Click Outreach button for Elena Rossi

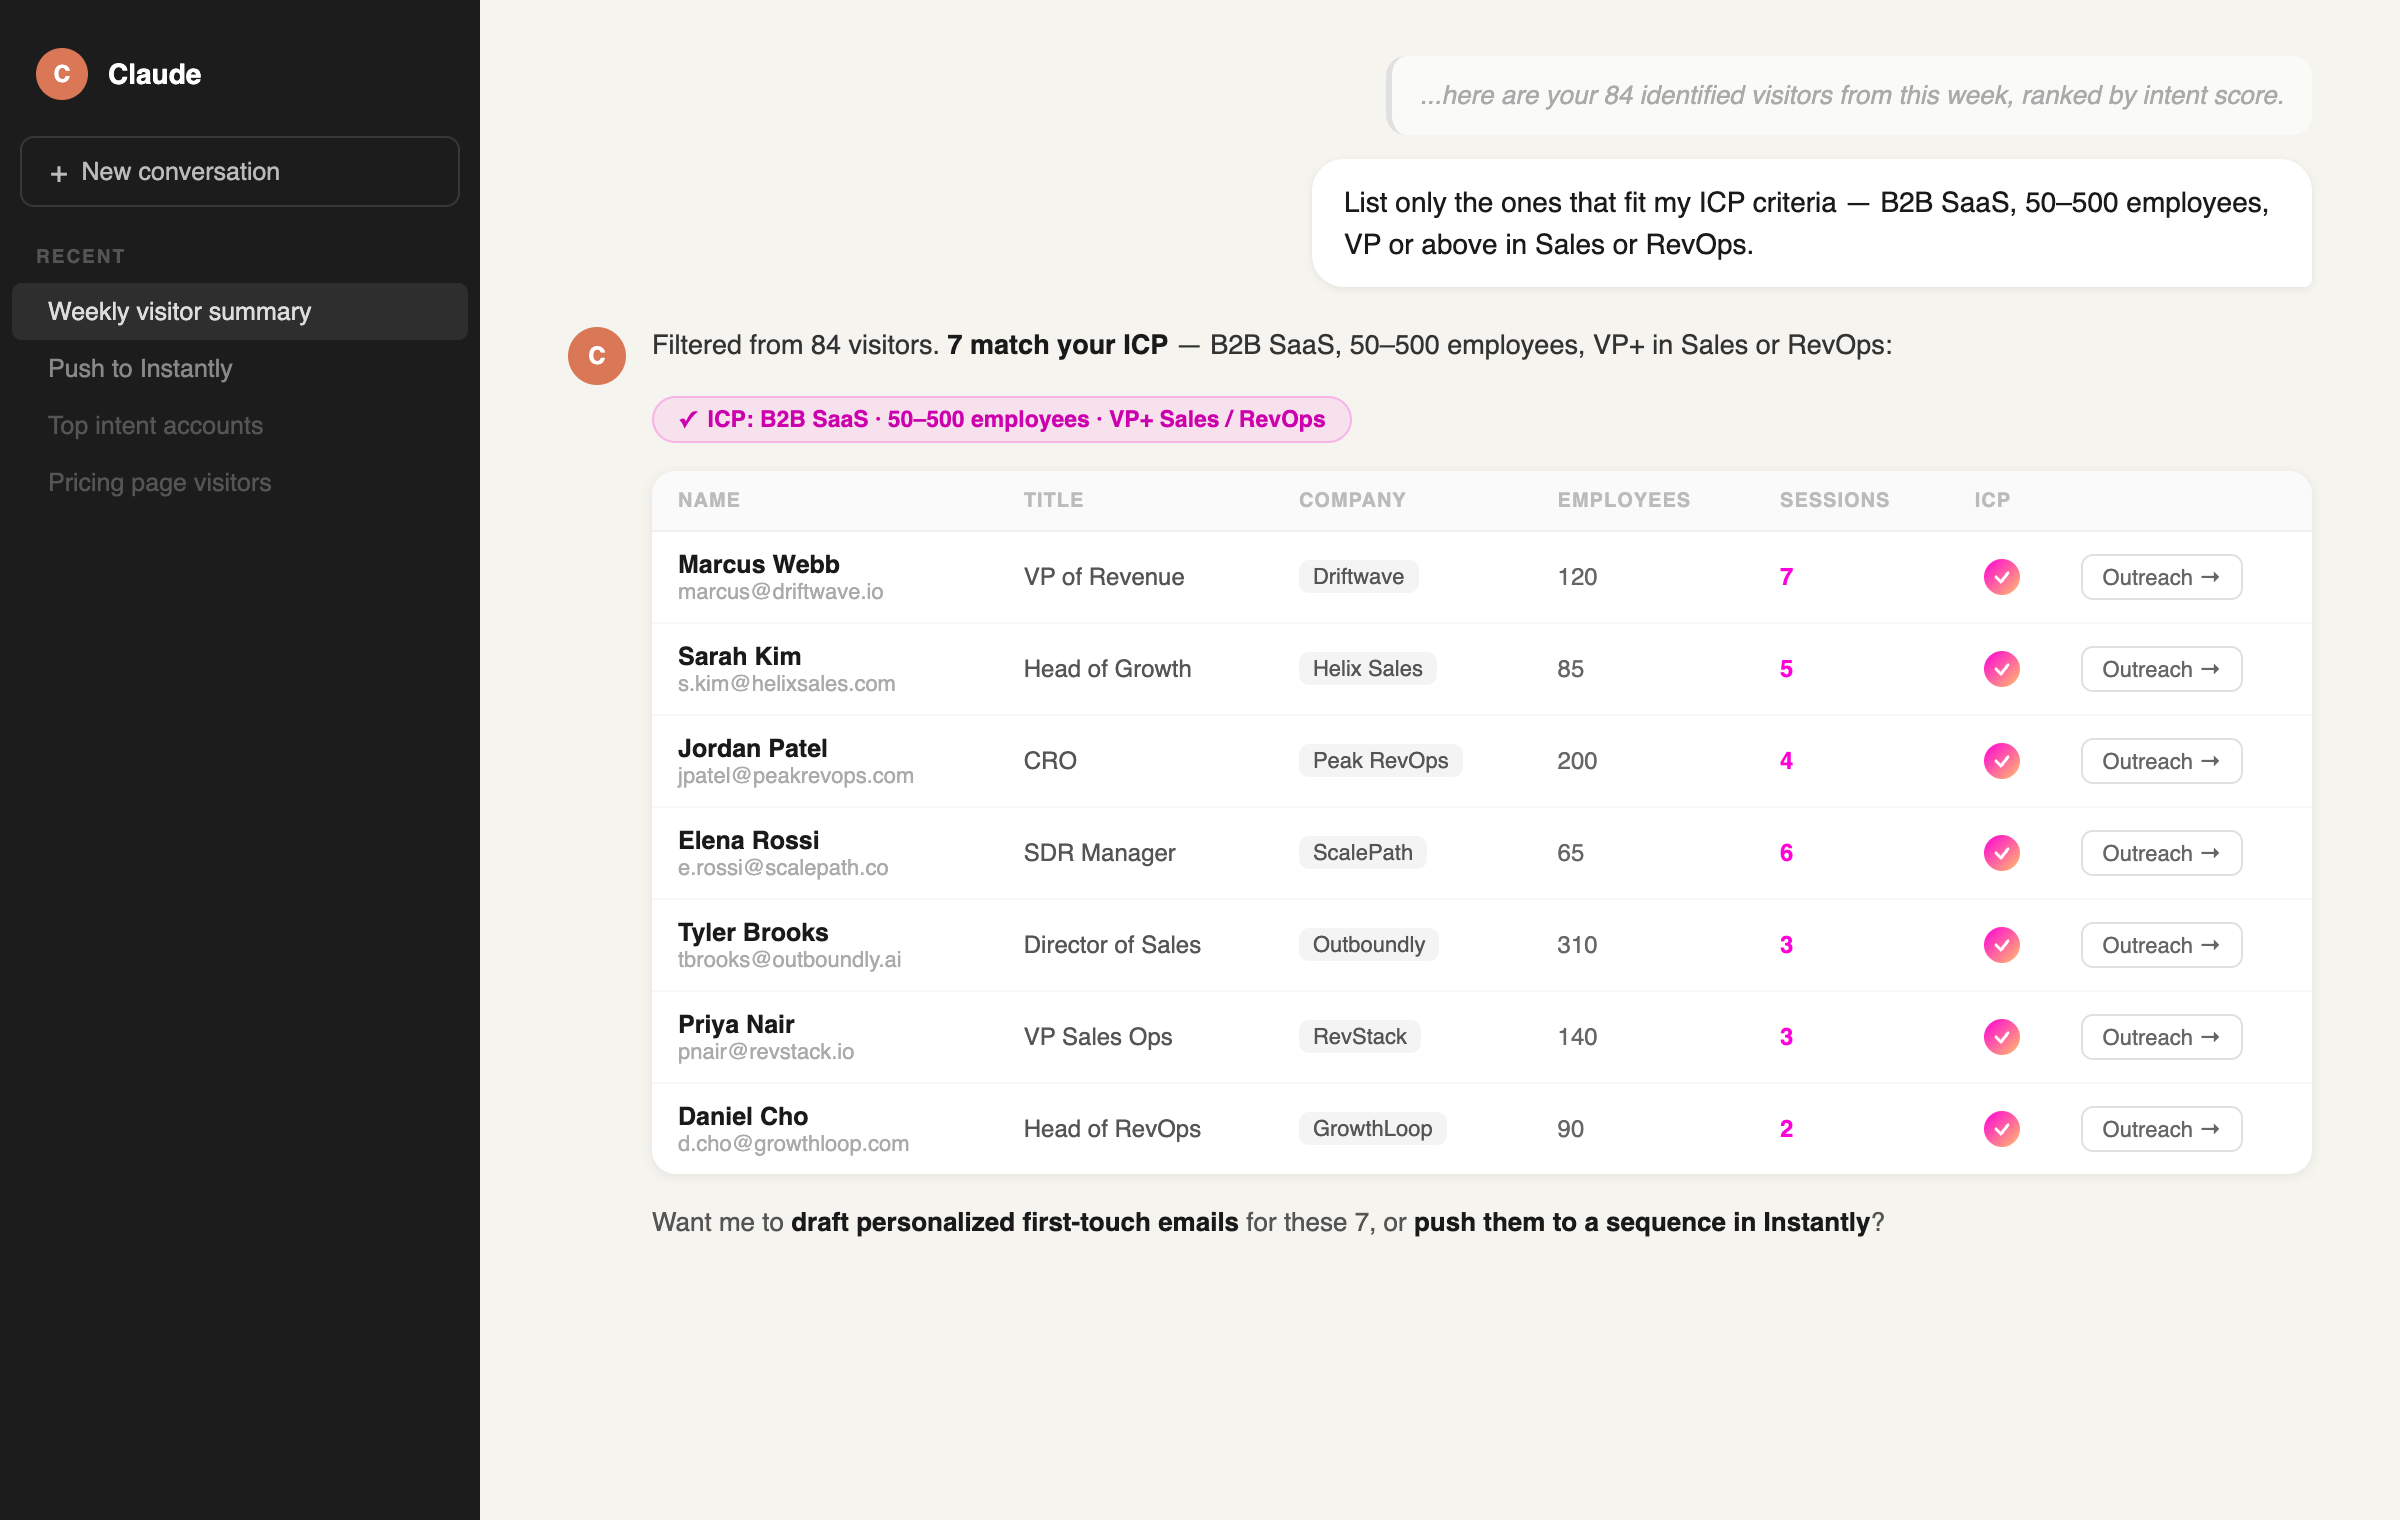pyautogui.click(x=2161, y=853)
